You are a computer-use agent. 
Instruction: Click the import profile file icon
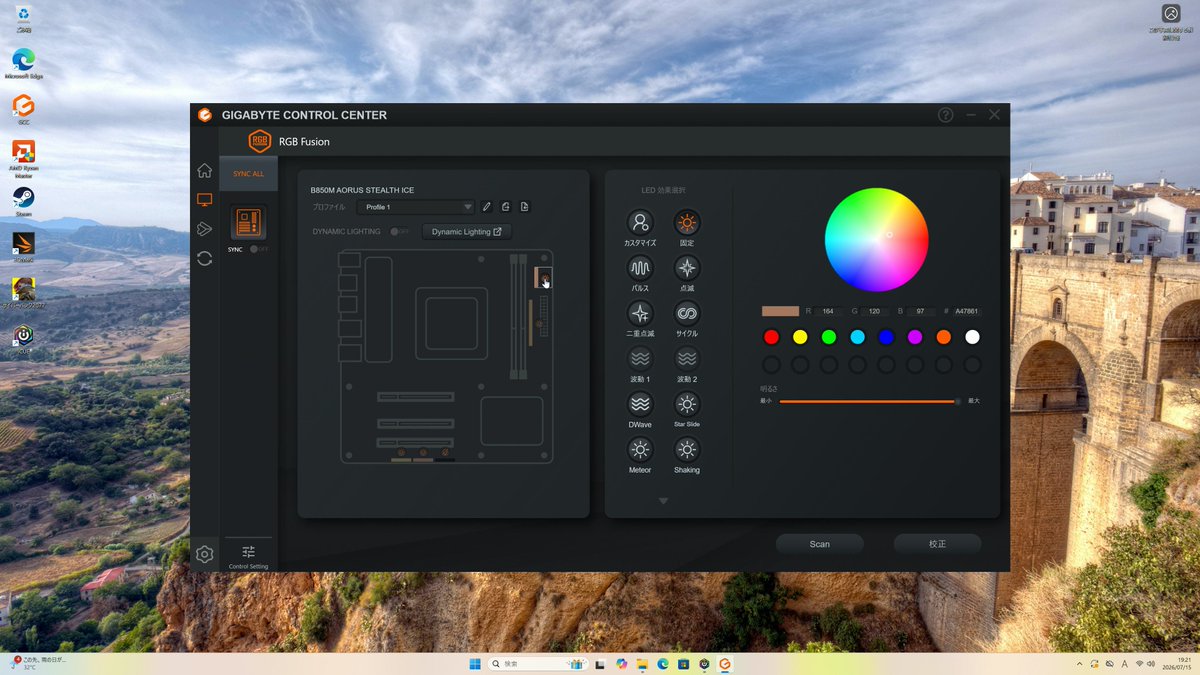coord(525,207)
